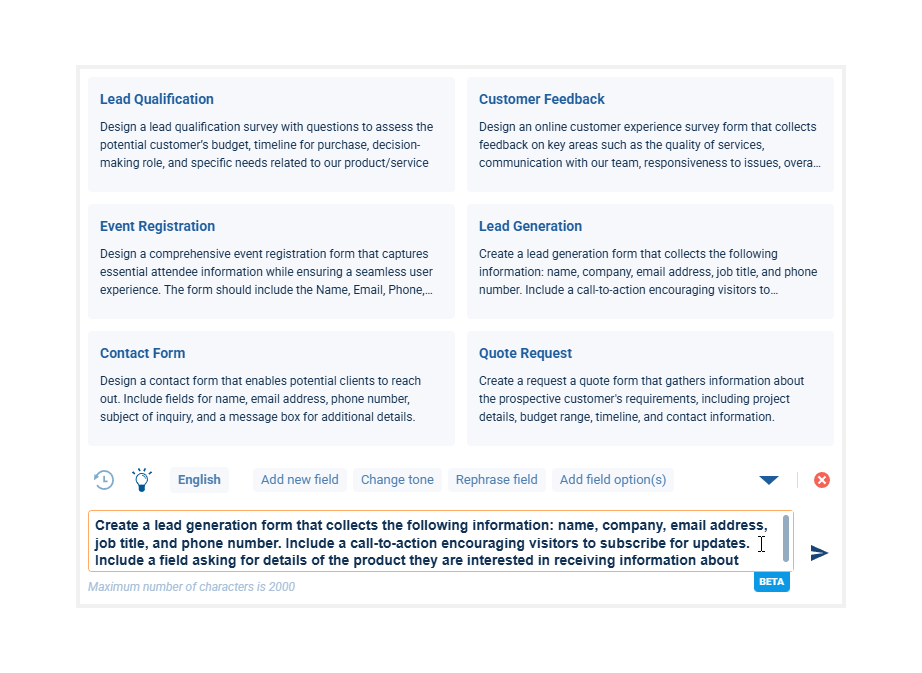The width and height of the screenshot is (922, 673).
Task: Click the lightbulb suggestions icon
Action: coord(142,480)
